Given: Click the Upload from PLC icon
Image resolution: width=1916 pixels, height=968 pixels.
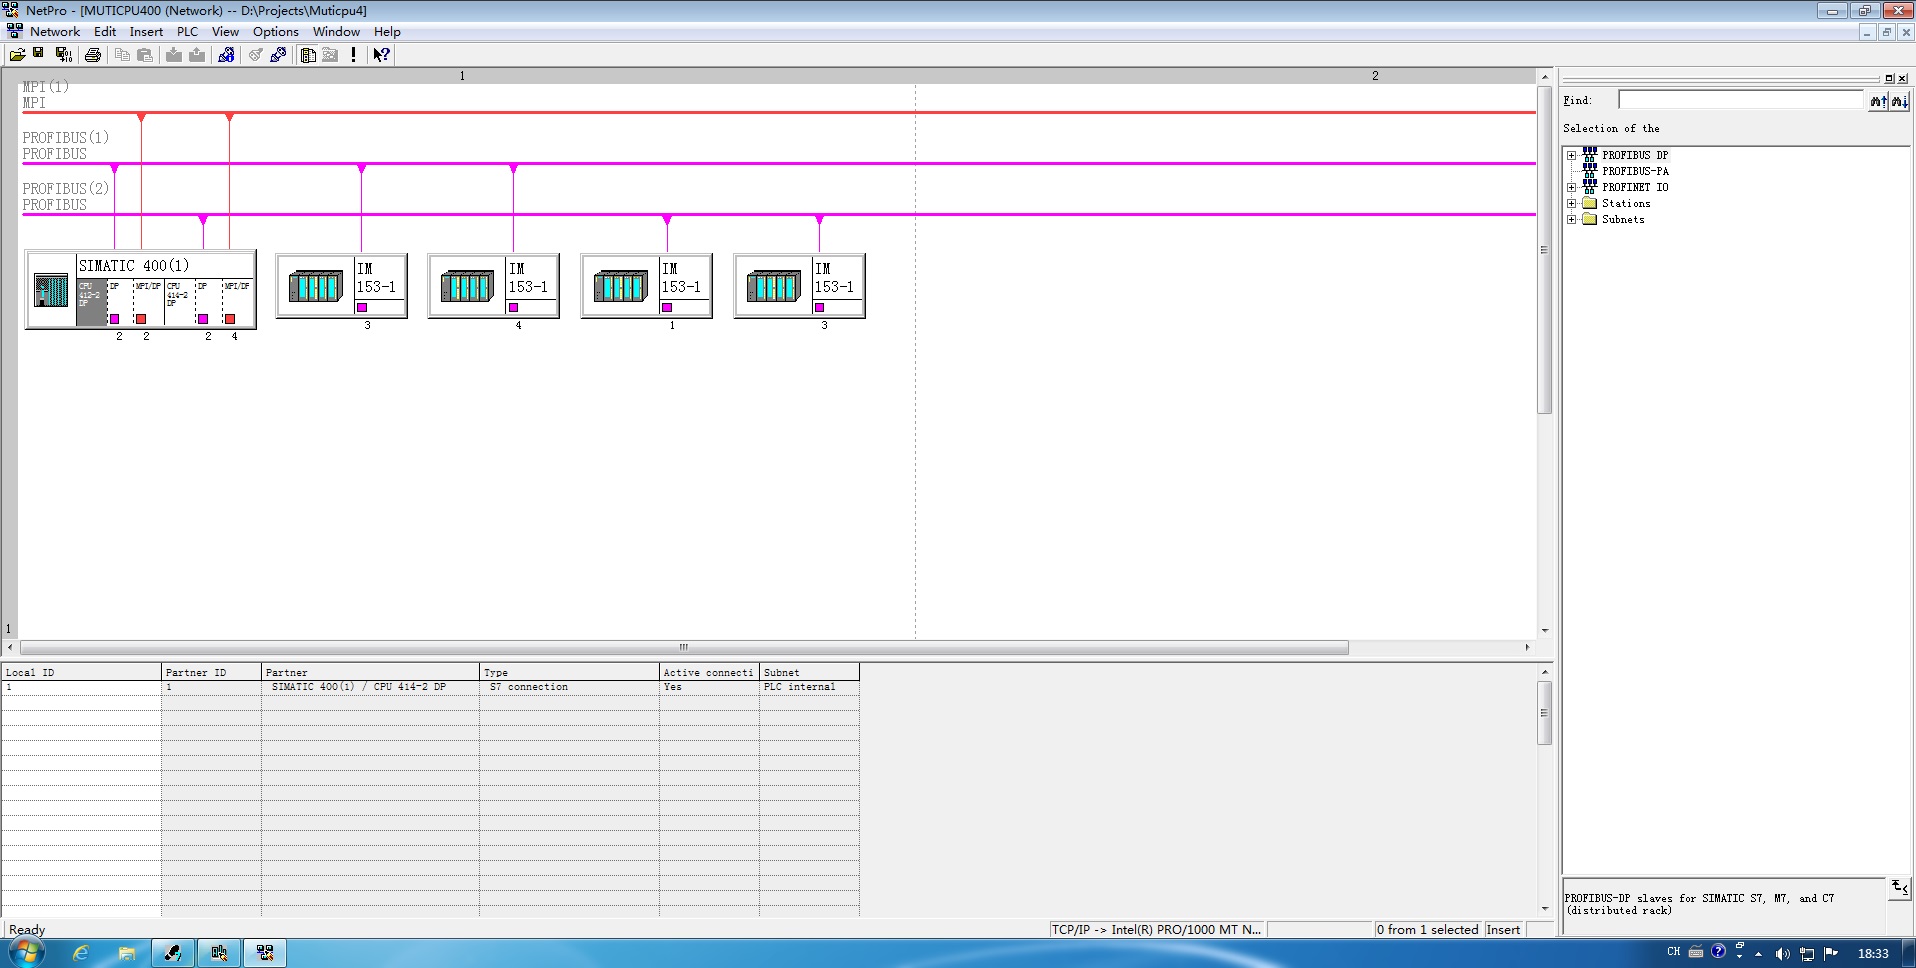Looking at the screenshot, I should click(x=197, y=55).
